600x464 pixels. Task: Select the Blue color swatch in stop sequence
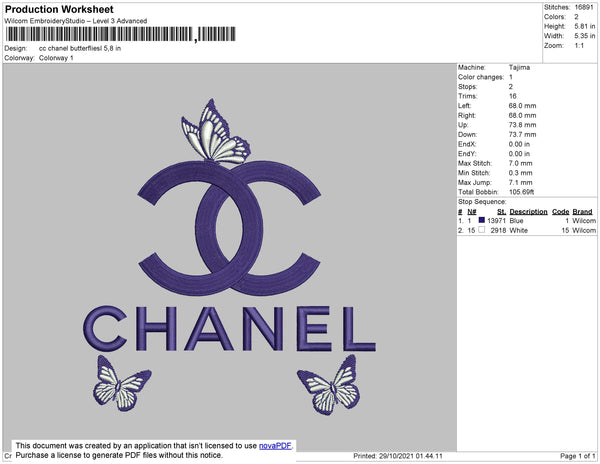click(481, 220)
